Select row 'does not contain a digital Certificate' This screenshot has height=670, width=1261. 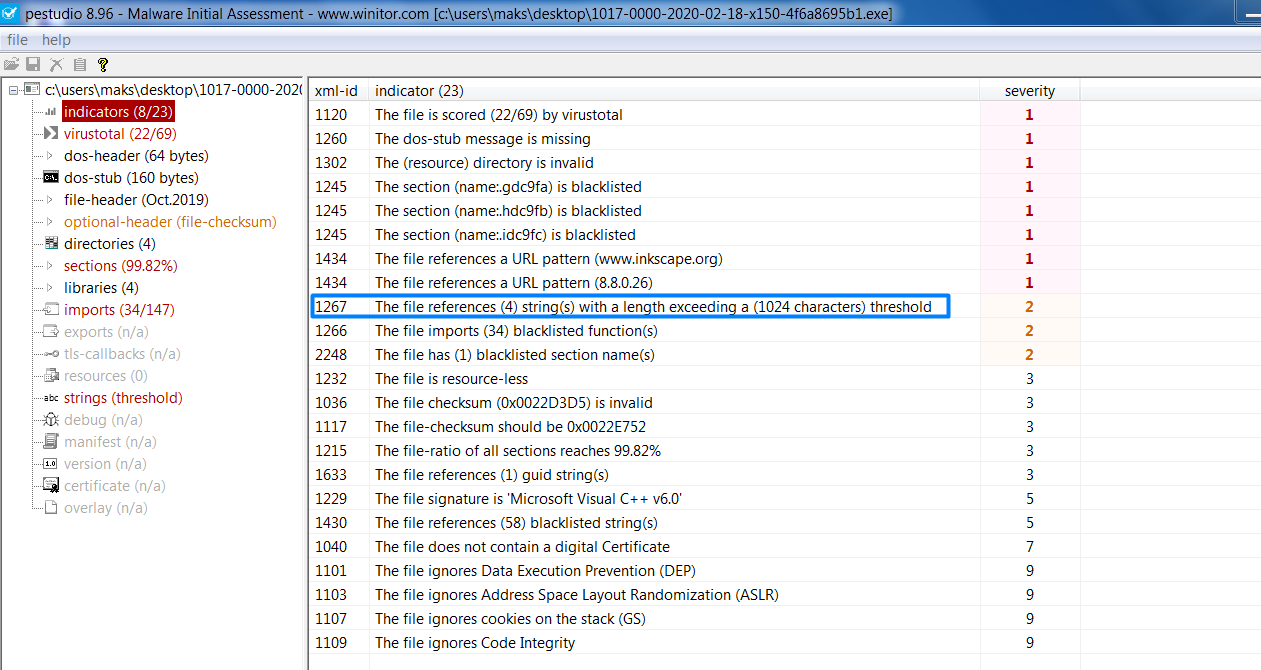coord(694,547)
